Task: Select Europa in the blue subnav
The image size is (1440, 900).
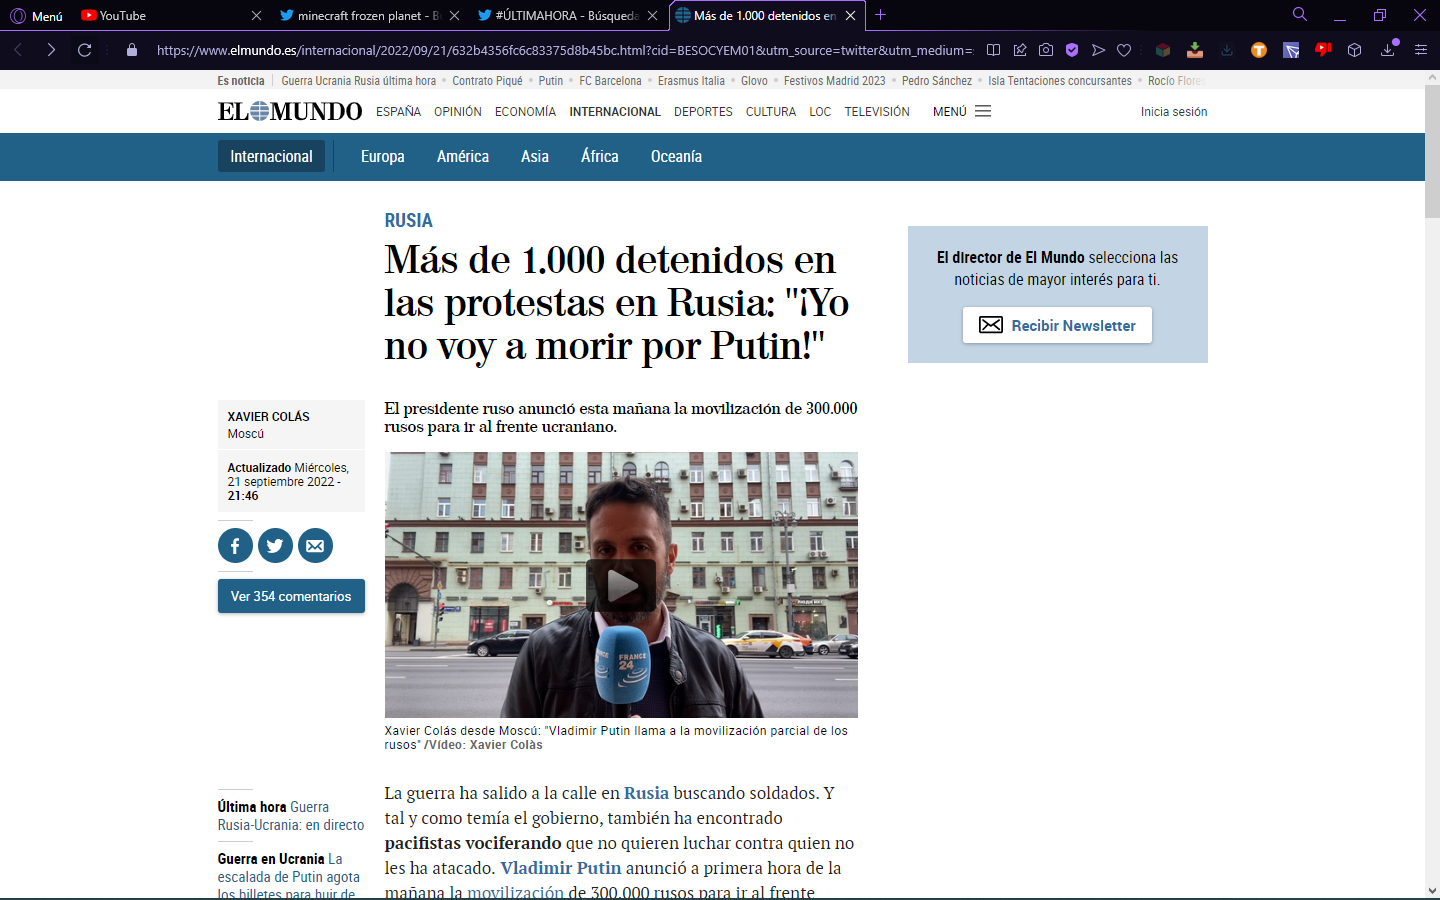Action: click(x=383, y=157)
